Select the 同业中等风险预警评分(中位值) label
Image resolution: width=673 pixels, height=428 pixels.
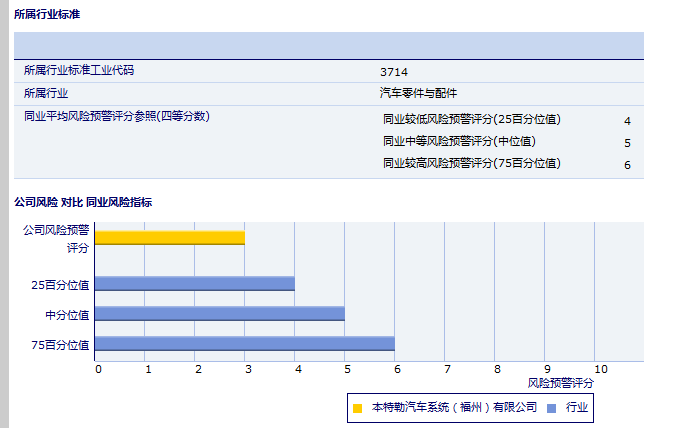click(x=459, y=141)
